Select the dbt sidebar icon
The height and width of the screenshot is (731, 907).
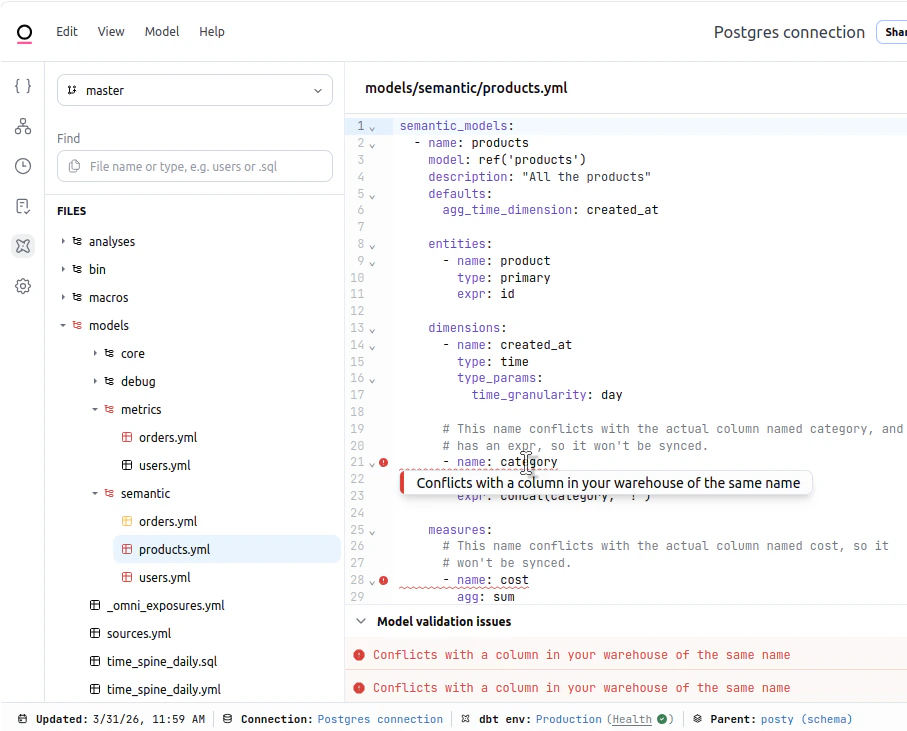(x=23, y=246)
